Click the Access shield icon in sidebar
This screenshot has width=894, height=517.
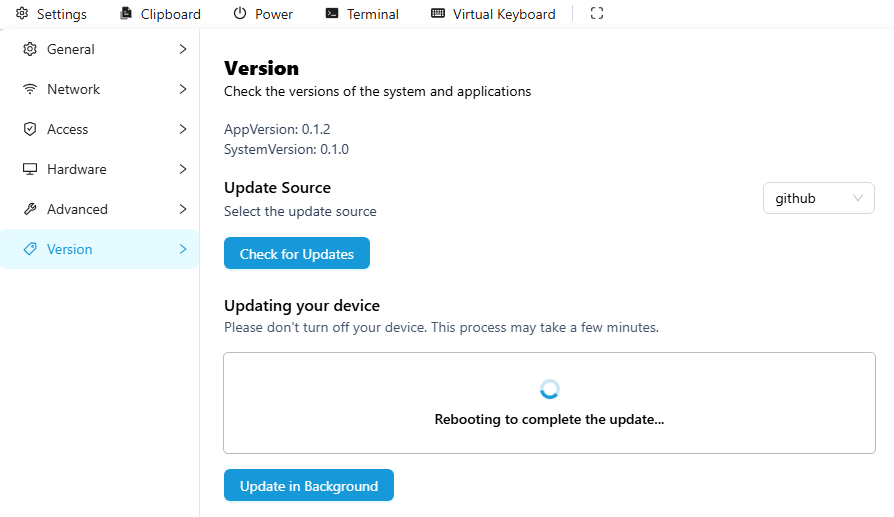29,129
